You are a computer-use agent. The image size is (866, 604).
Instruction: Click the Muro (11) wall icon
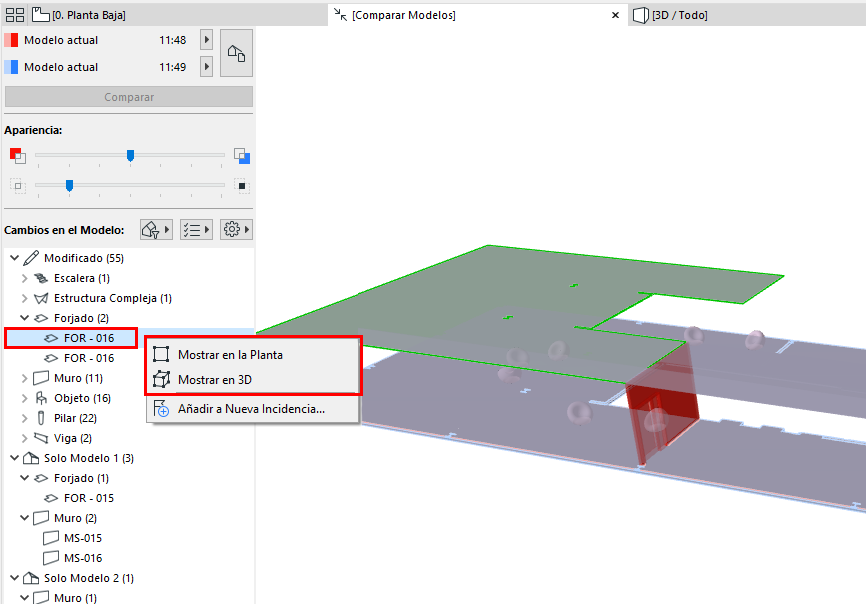click(41, 378)
